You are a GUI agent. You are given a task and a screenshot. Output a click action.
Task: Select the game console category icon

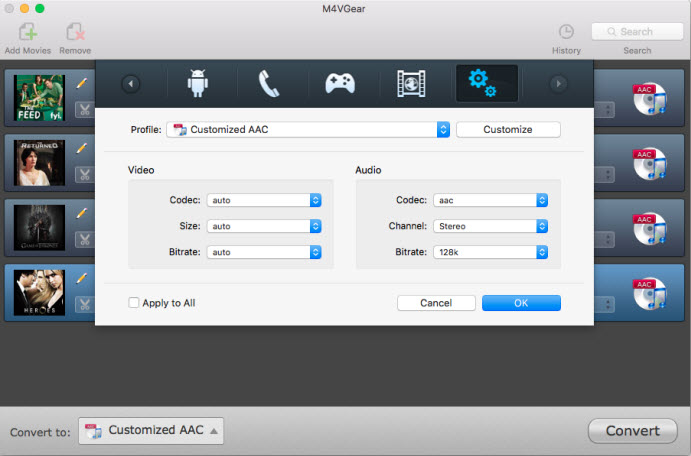[340, 83]
